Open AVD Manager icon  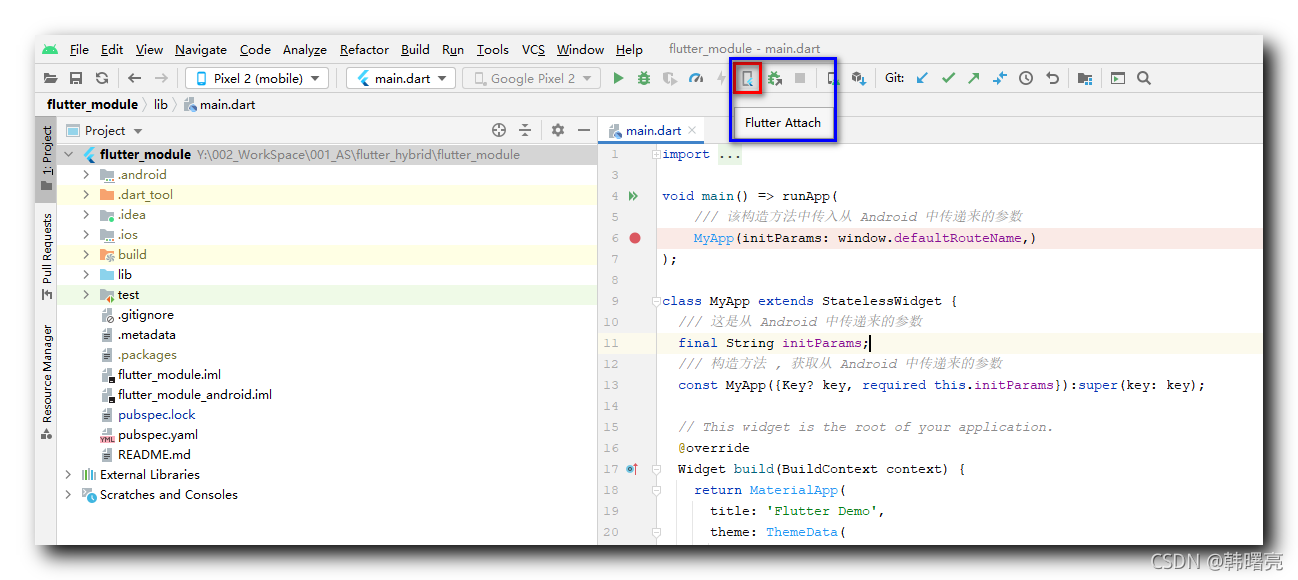(x=832, y=78)
